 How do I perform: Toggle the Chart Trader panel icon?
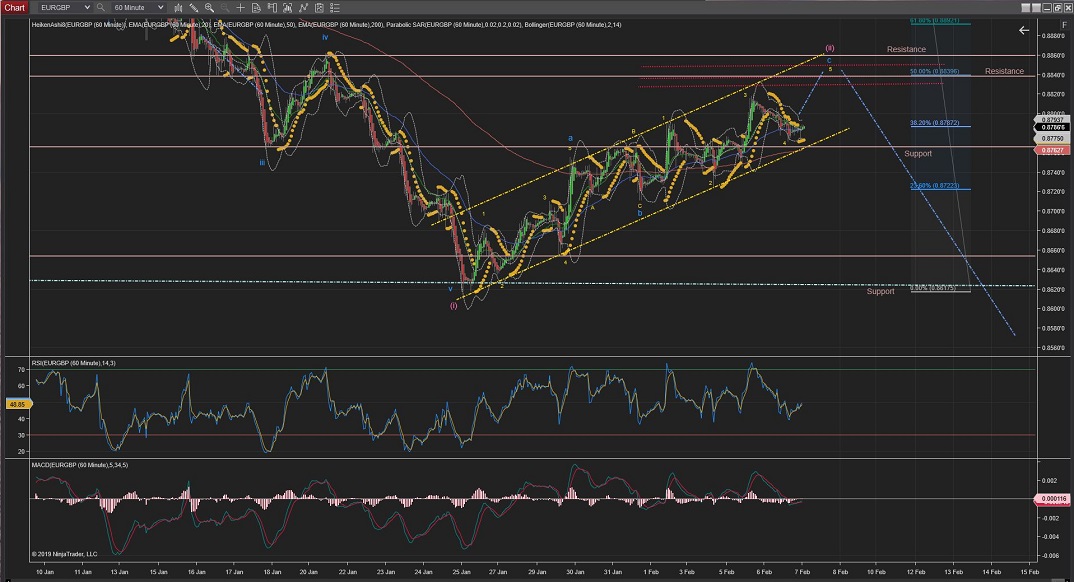pyautogui.click(x=271, y=7)
